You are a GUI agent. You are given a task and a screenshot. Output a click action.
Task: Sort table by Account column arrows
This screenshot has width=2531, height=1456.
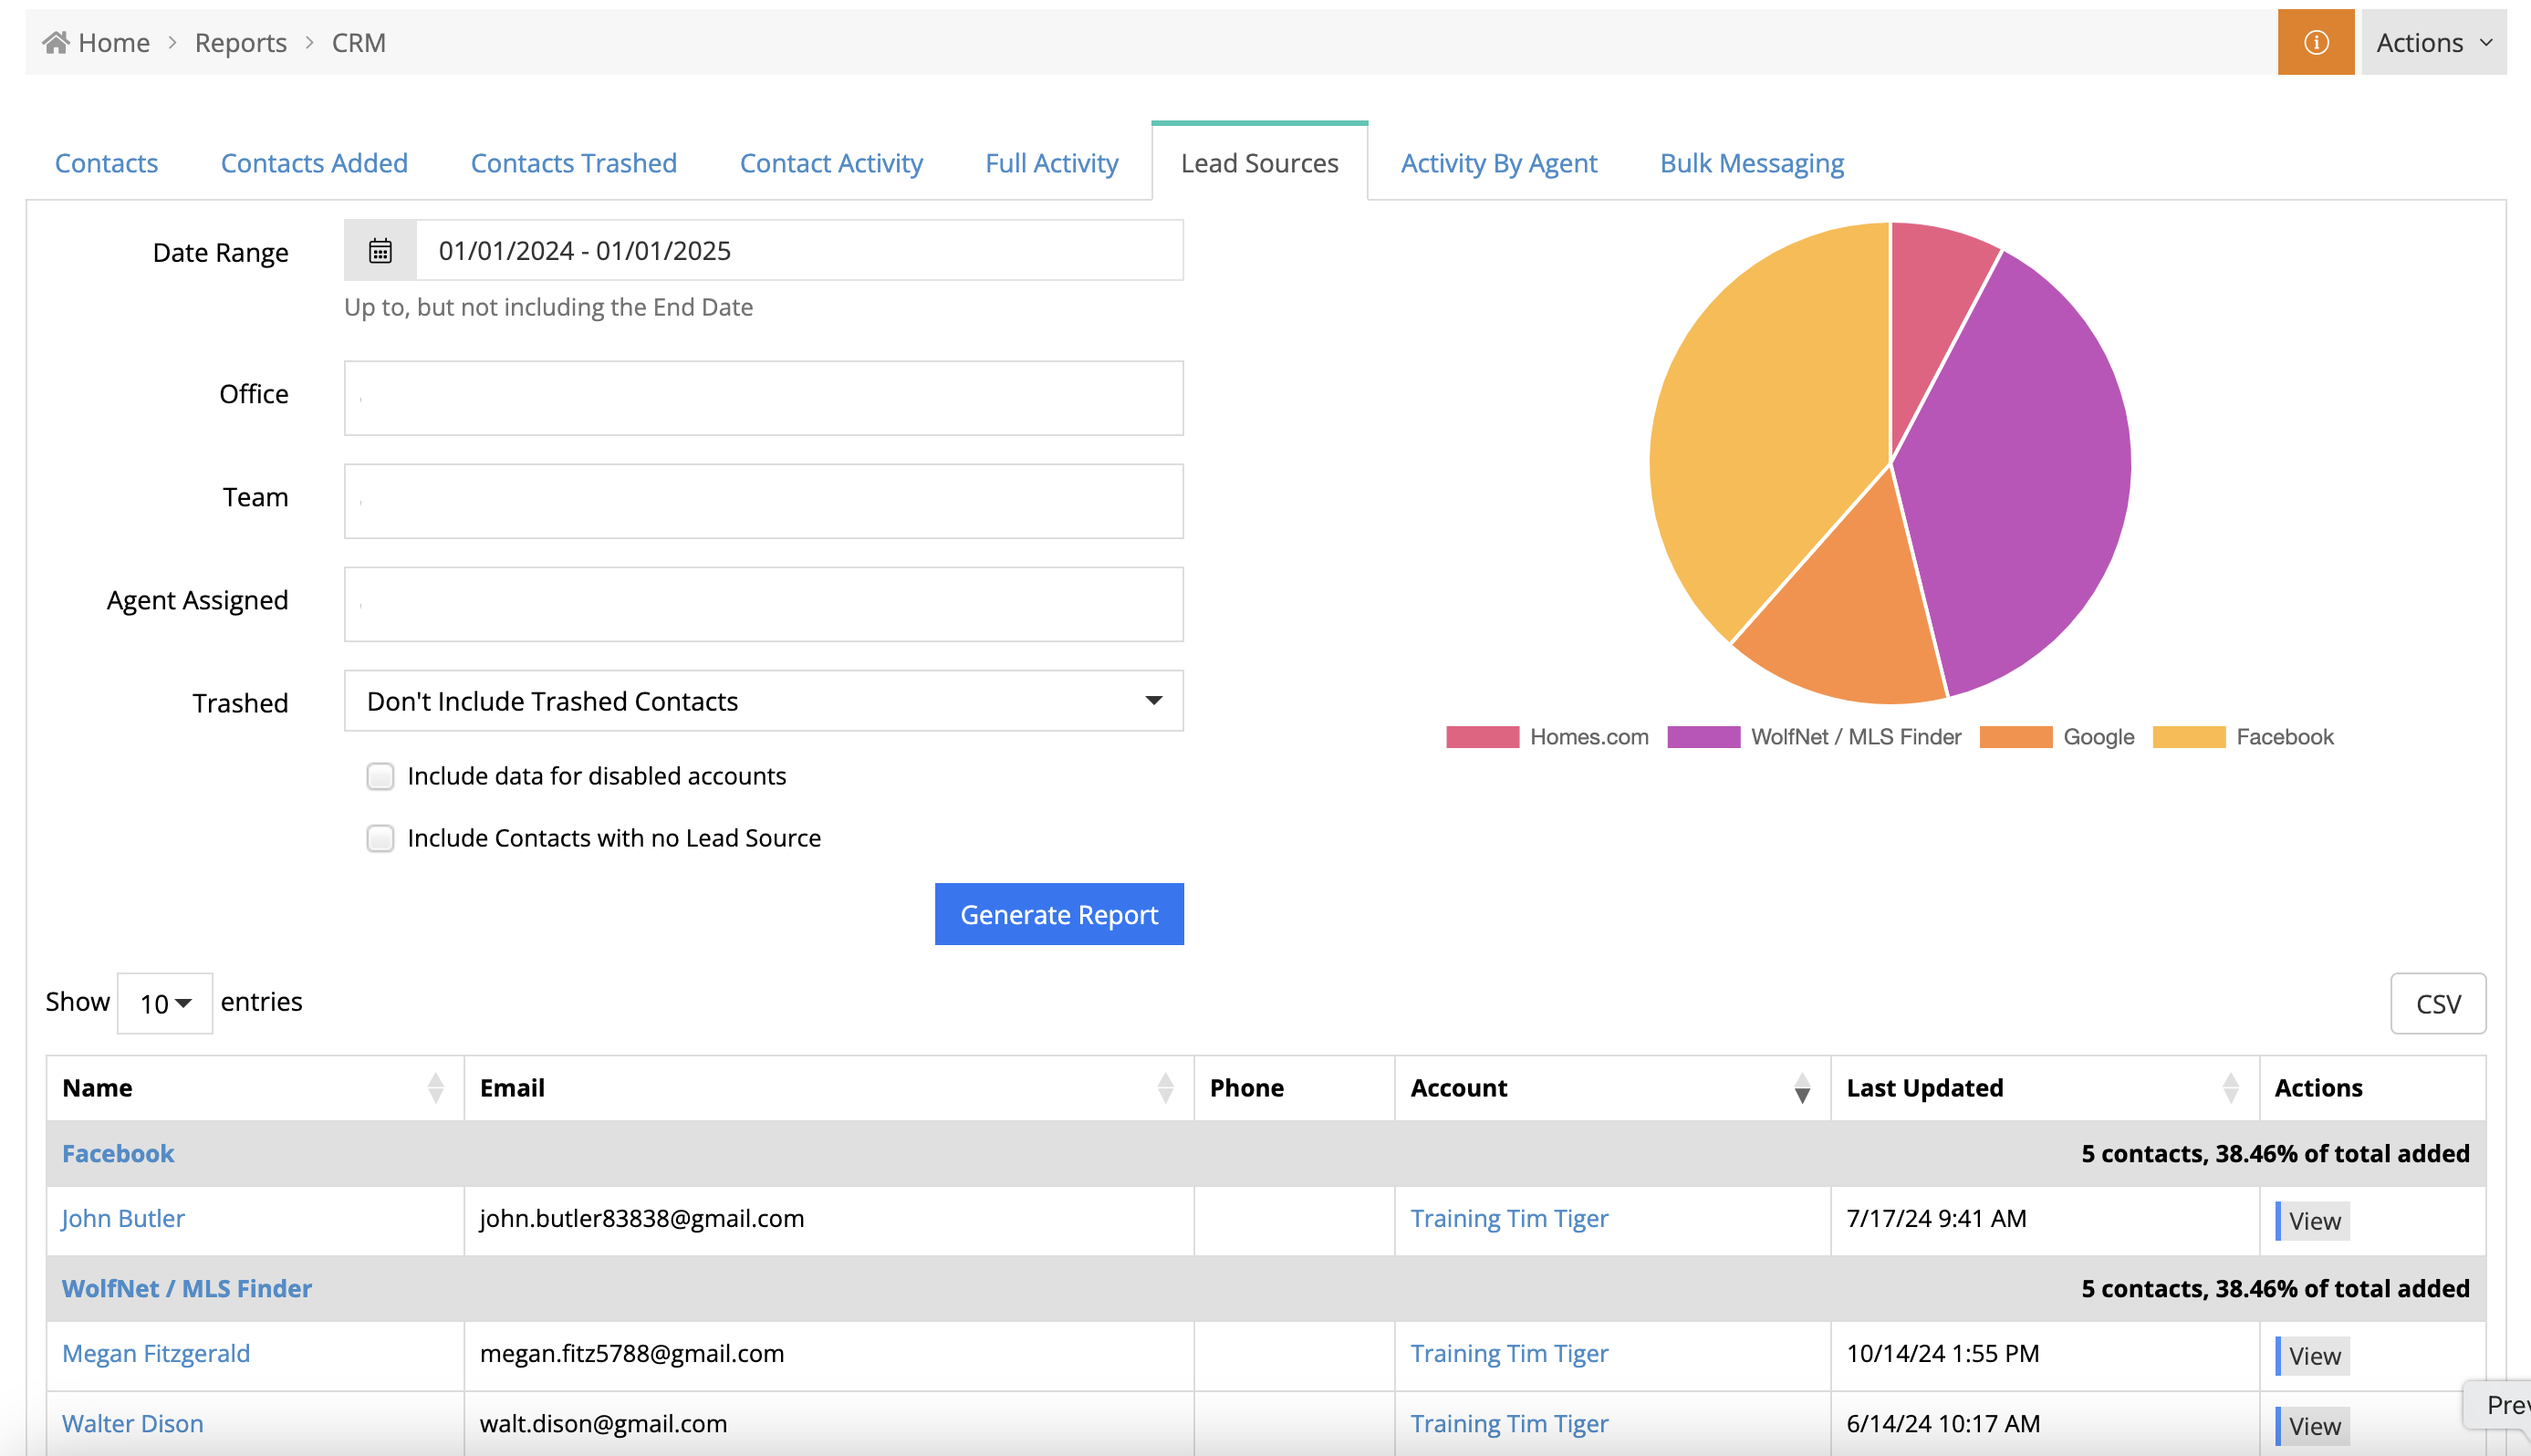coord(1802,1087)
